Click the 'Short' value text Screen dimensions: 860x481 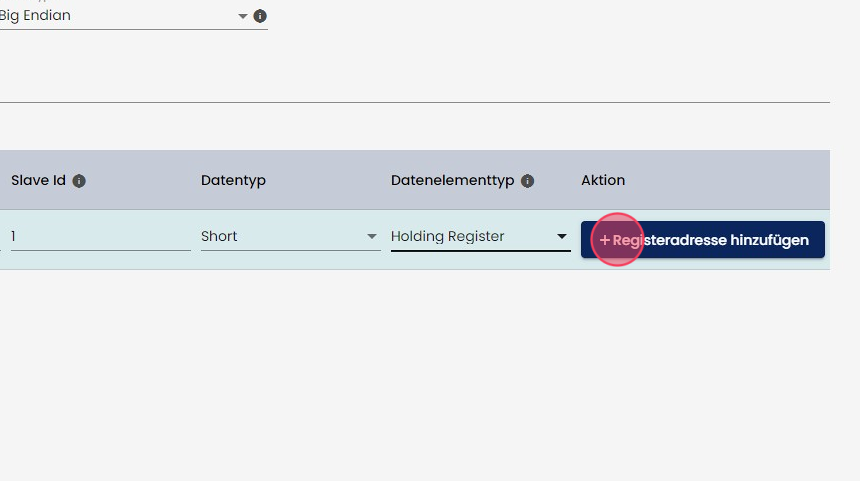click(219, 237)
